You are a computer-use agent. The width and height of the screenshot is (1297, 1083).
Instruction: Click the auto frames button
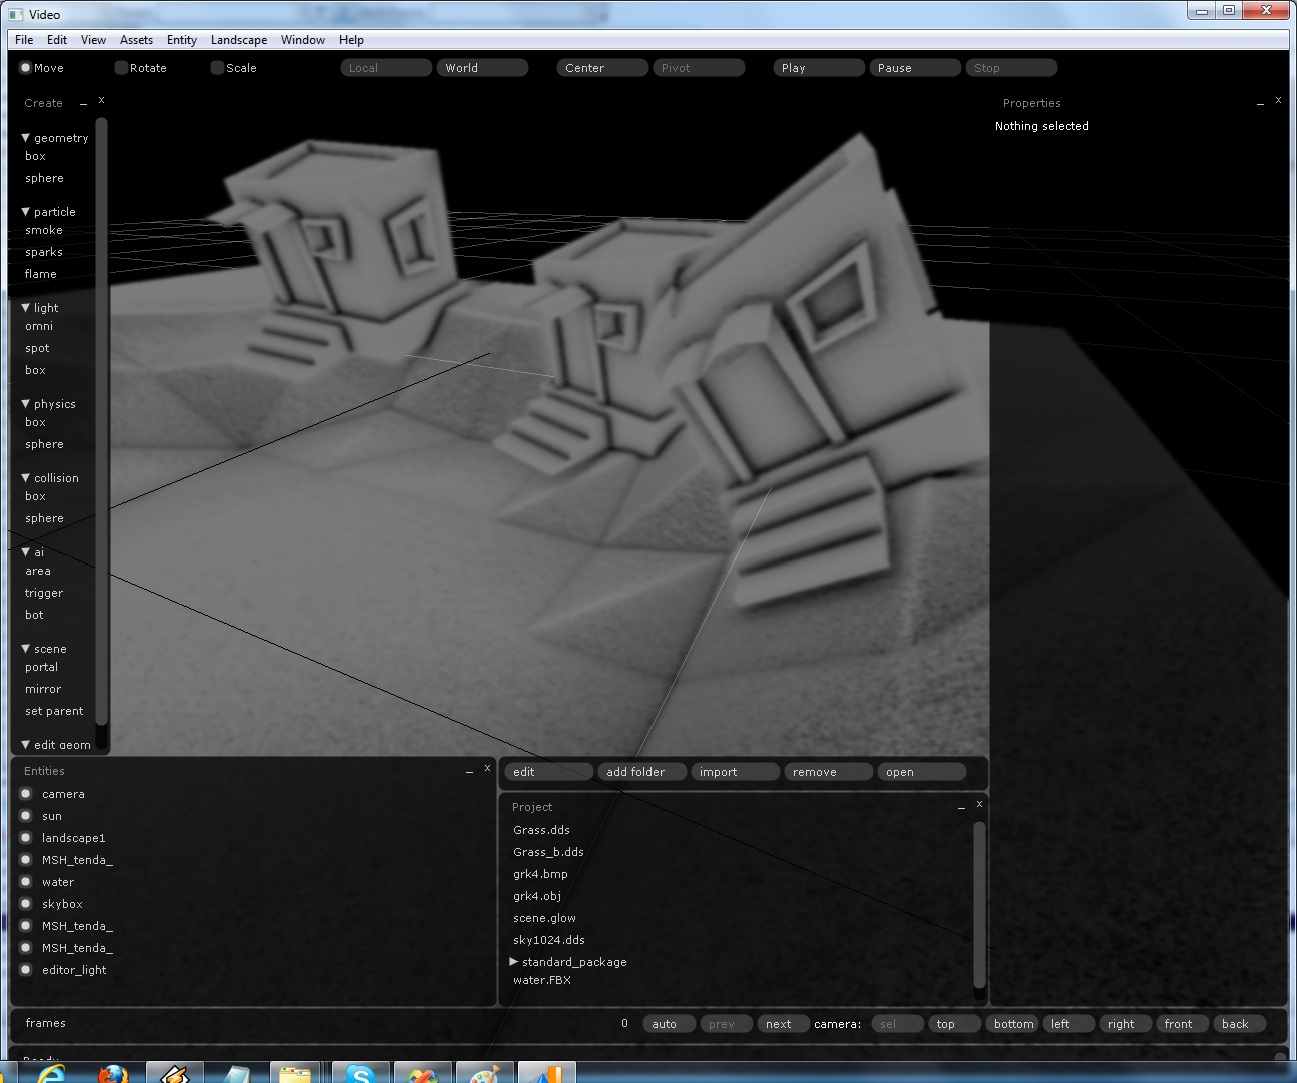tap(669, 1024)
